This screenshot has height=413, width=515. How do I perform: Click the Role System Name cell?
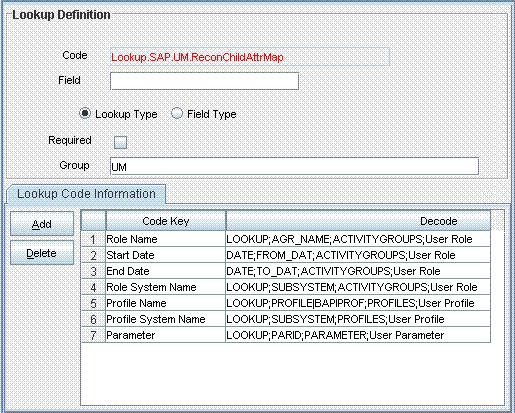[x=166, y=287]
